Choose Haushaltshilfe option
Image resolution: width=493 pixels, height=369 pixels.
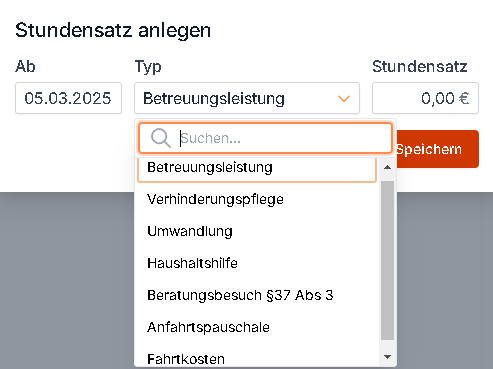[x=257, y=263]
